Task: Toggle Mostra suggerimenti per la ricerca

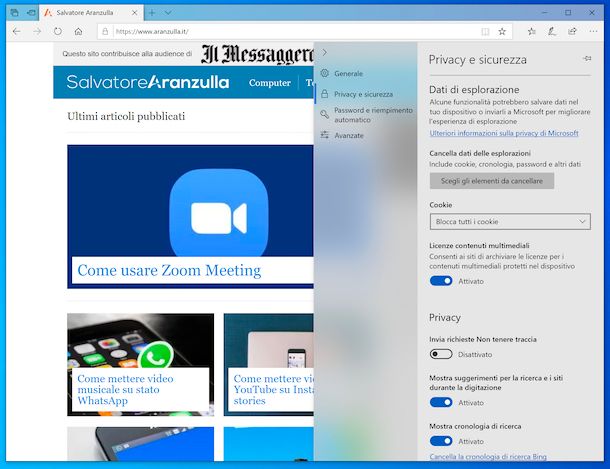Action: pyautogui.click(x=441, y=402)
